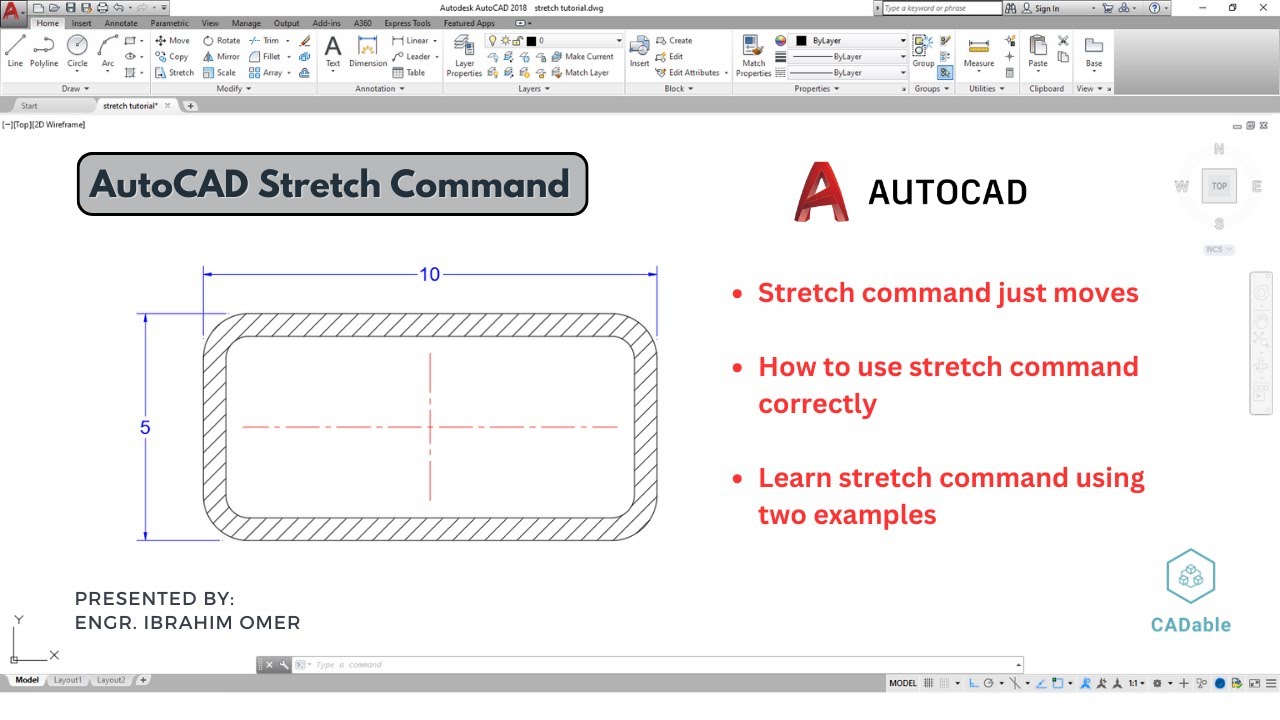
Task: Activate the Measure tool
Action: click(979, 50)
